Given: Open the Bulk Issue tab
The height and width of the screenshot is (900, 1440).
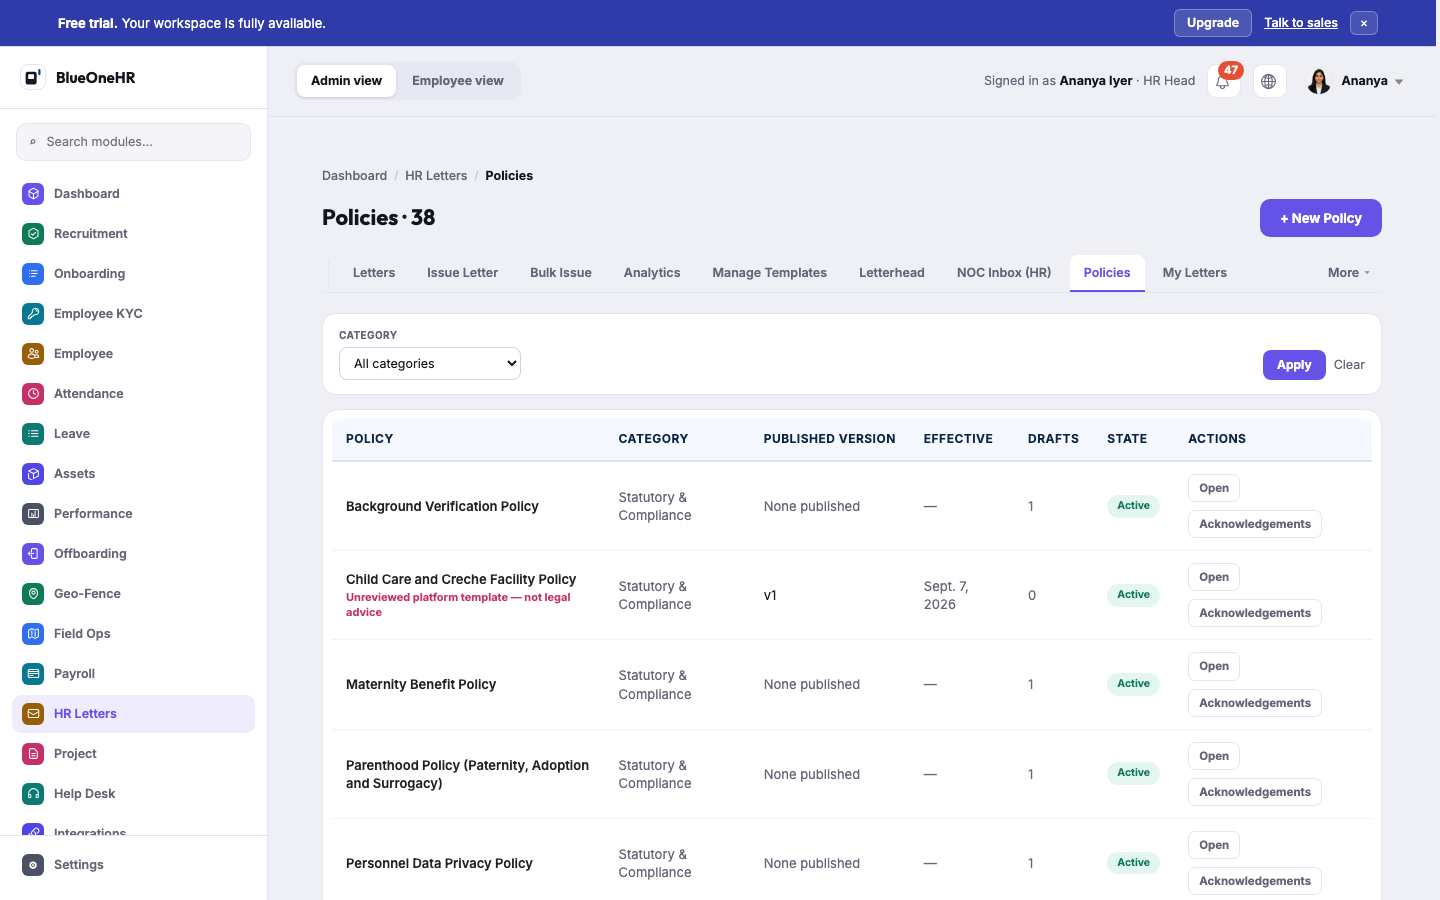Looking at the screenshot, I should [561, 273].
